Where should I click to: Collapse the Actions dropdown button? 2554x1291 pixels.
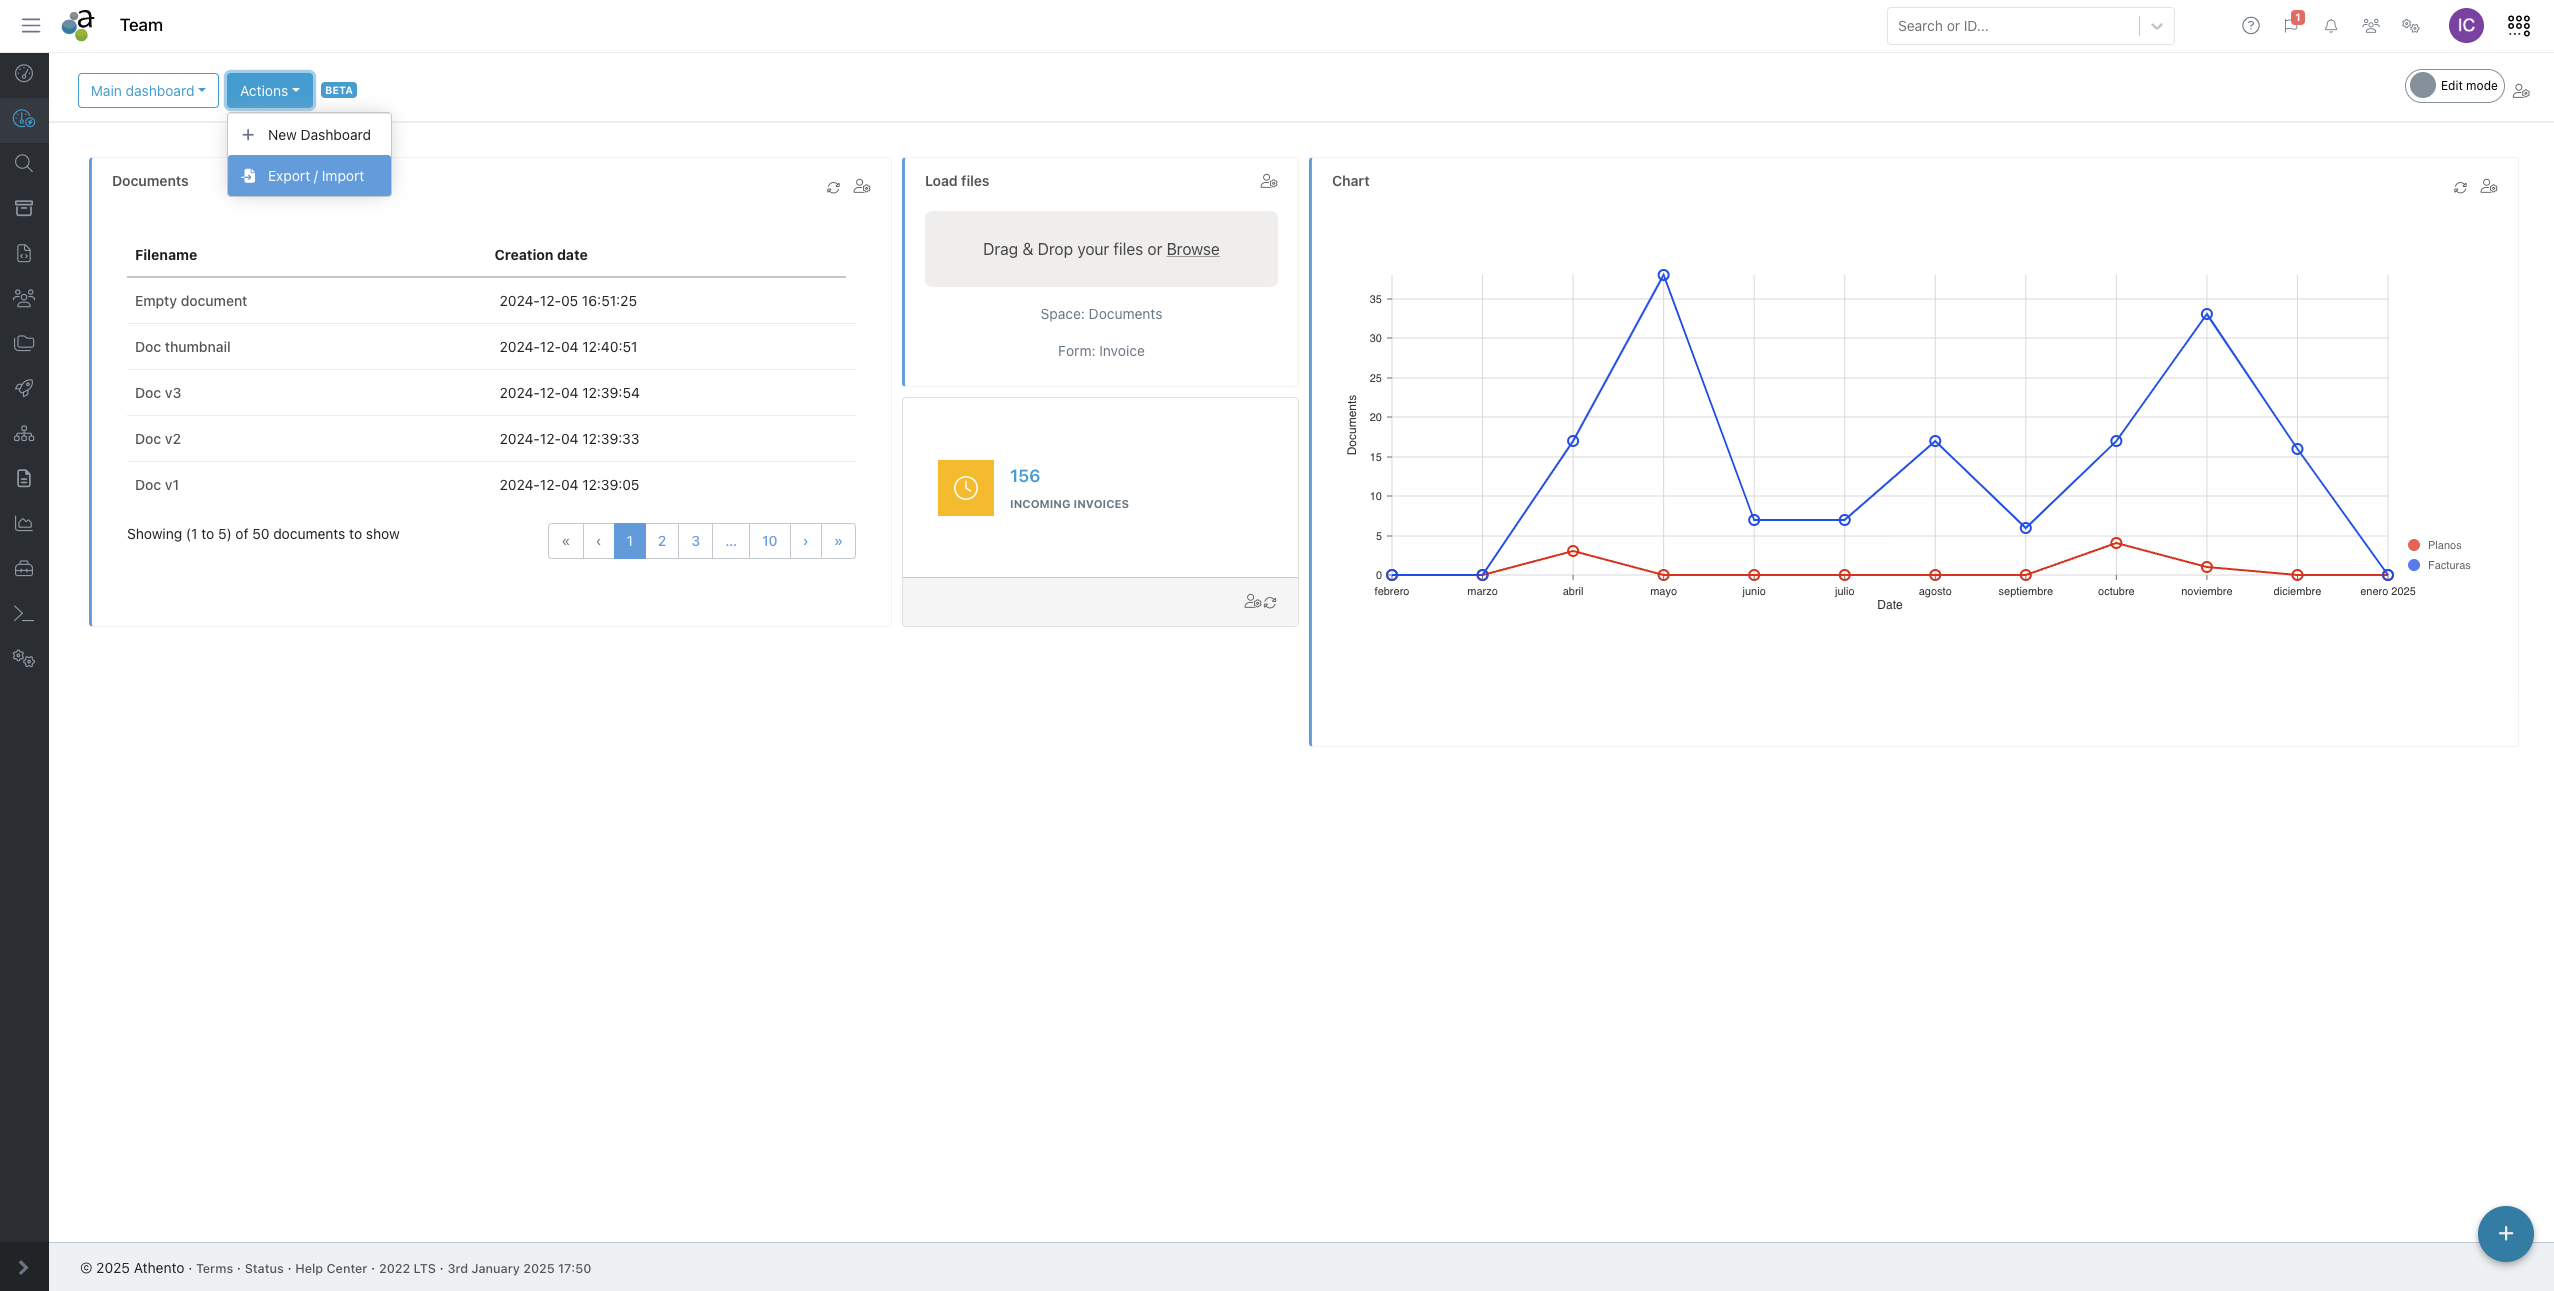pos(269,91)
